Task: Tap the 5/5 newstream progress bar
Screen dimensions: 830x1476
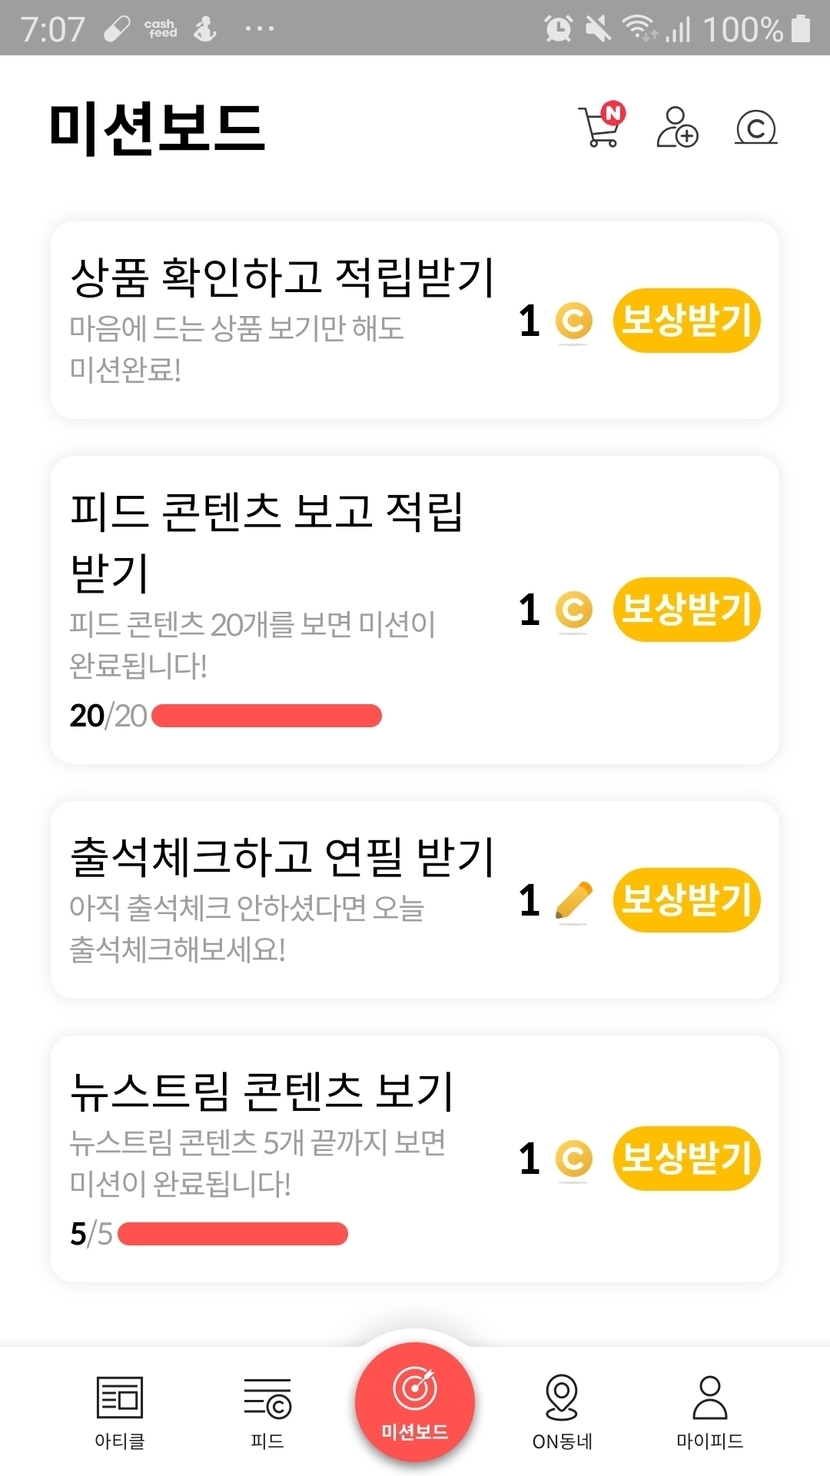Action: [232, 1234]
